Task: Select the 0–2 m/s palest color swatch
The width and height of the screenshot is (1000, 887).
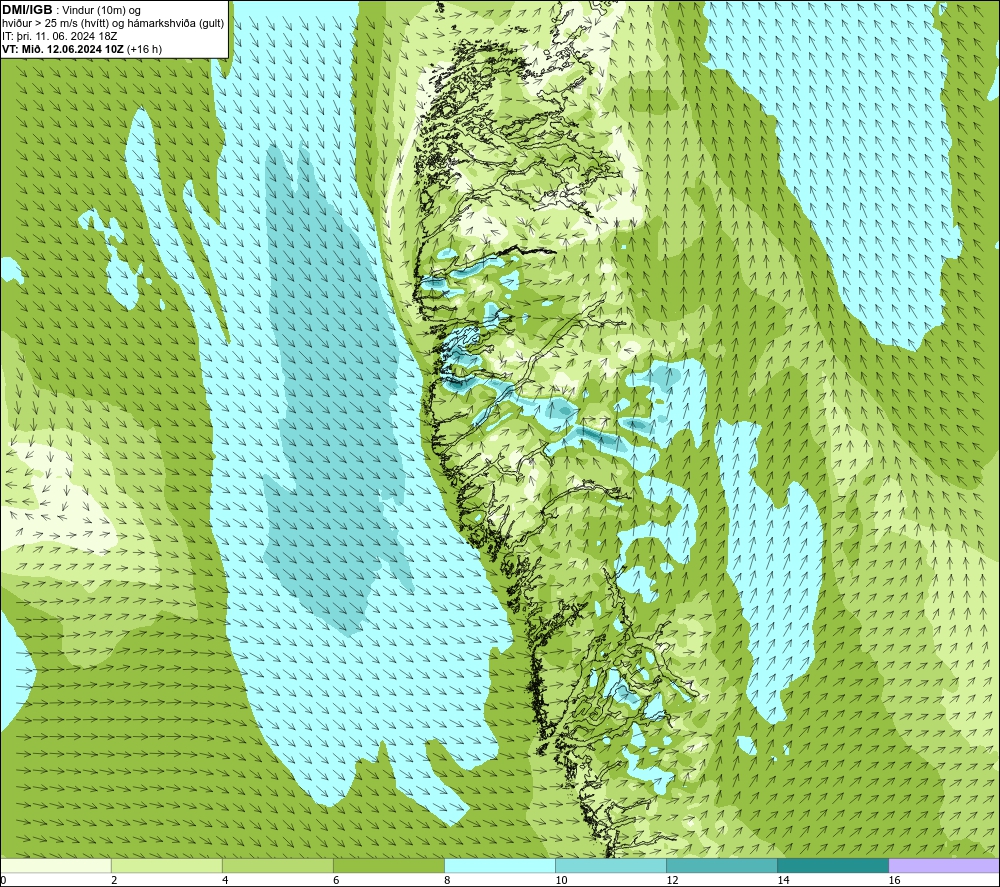Action: 56,865
